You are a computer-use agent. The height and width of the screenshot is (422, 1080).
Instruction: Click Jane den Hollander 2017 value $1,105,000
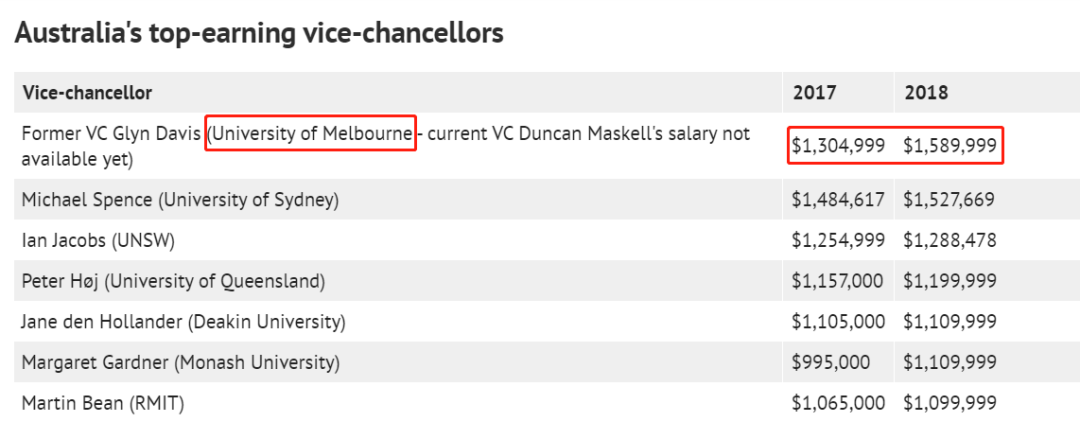coord(838,321)
